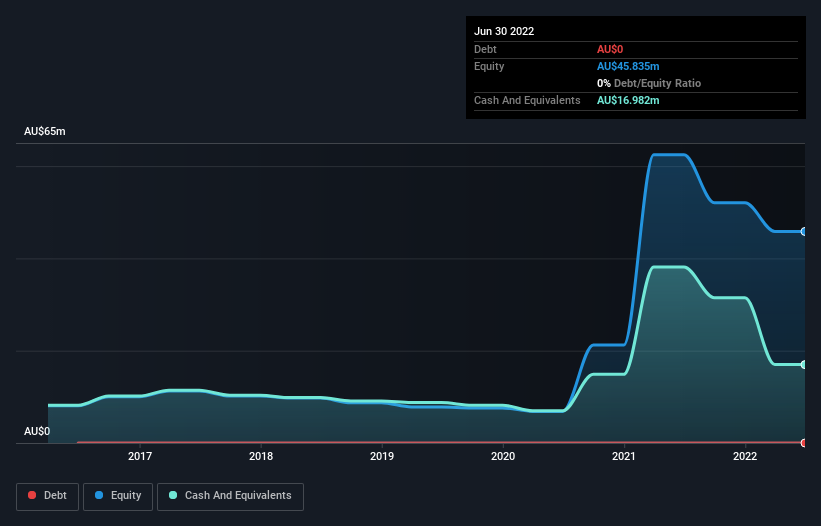Click the 0% Debt/Equity Ratio text
Screen dimensions: 821x526
(x=649, y=83)
